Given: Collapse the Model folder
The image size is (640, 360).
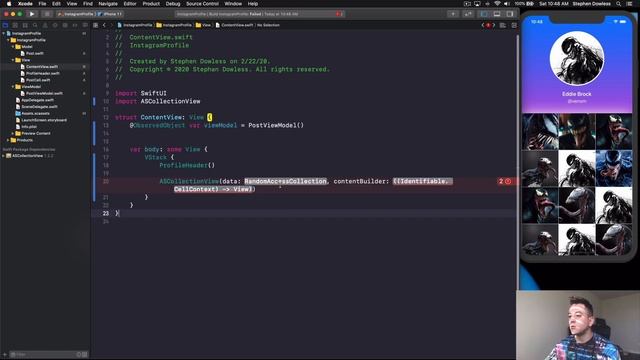Looking at the screenshot, I should point(13,47).
